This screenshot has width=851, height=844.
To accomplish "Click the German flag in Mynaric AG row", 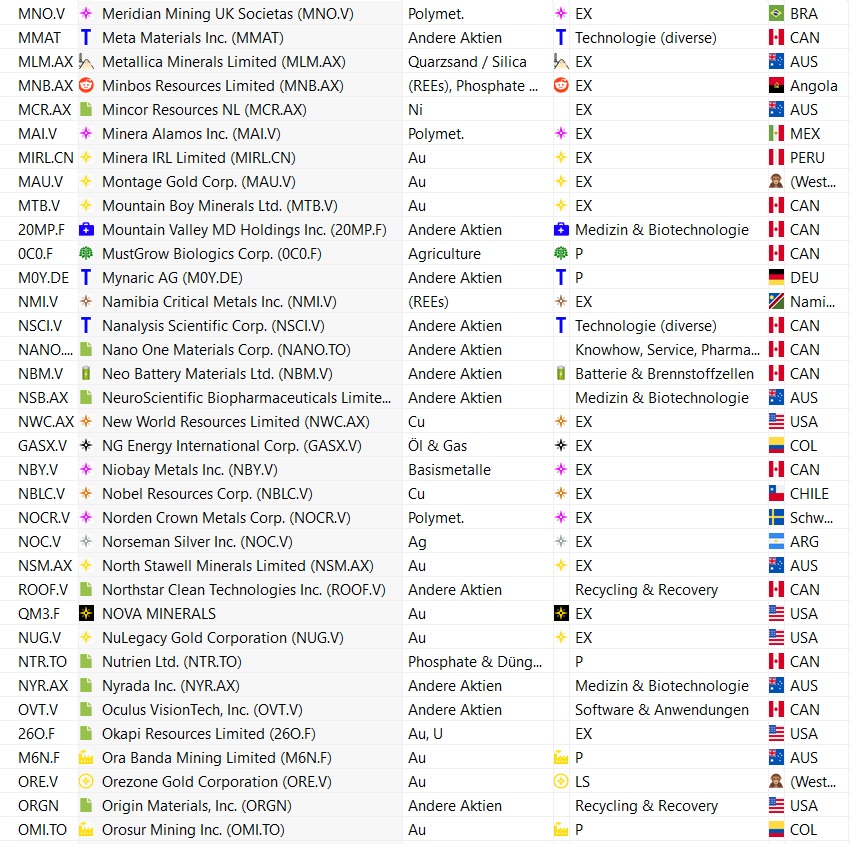I will (776, 277).
